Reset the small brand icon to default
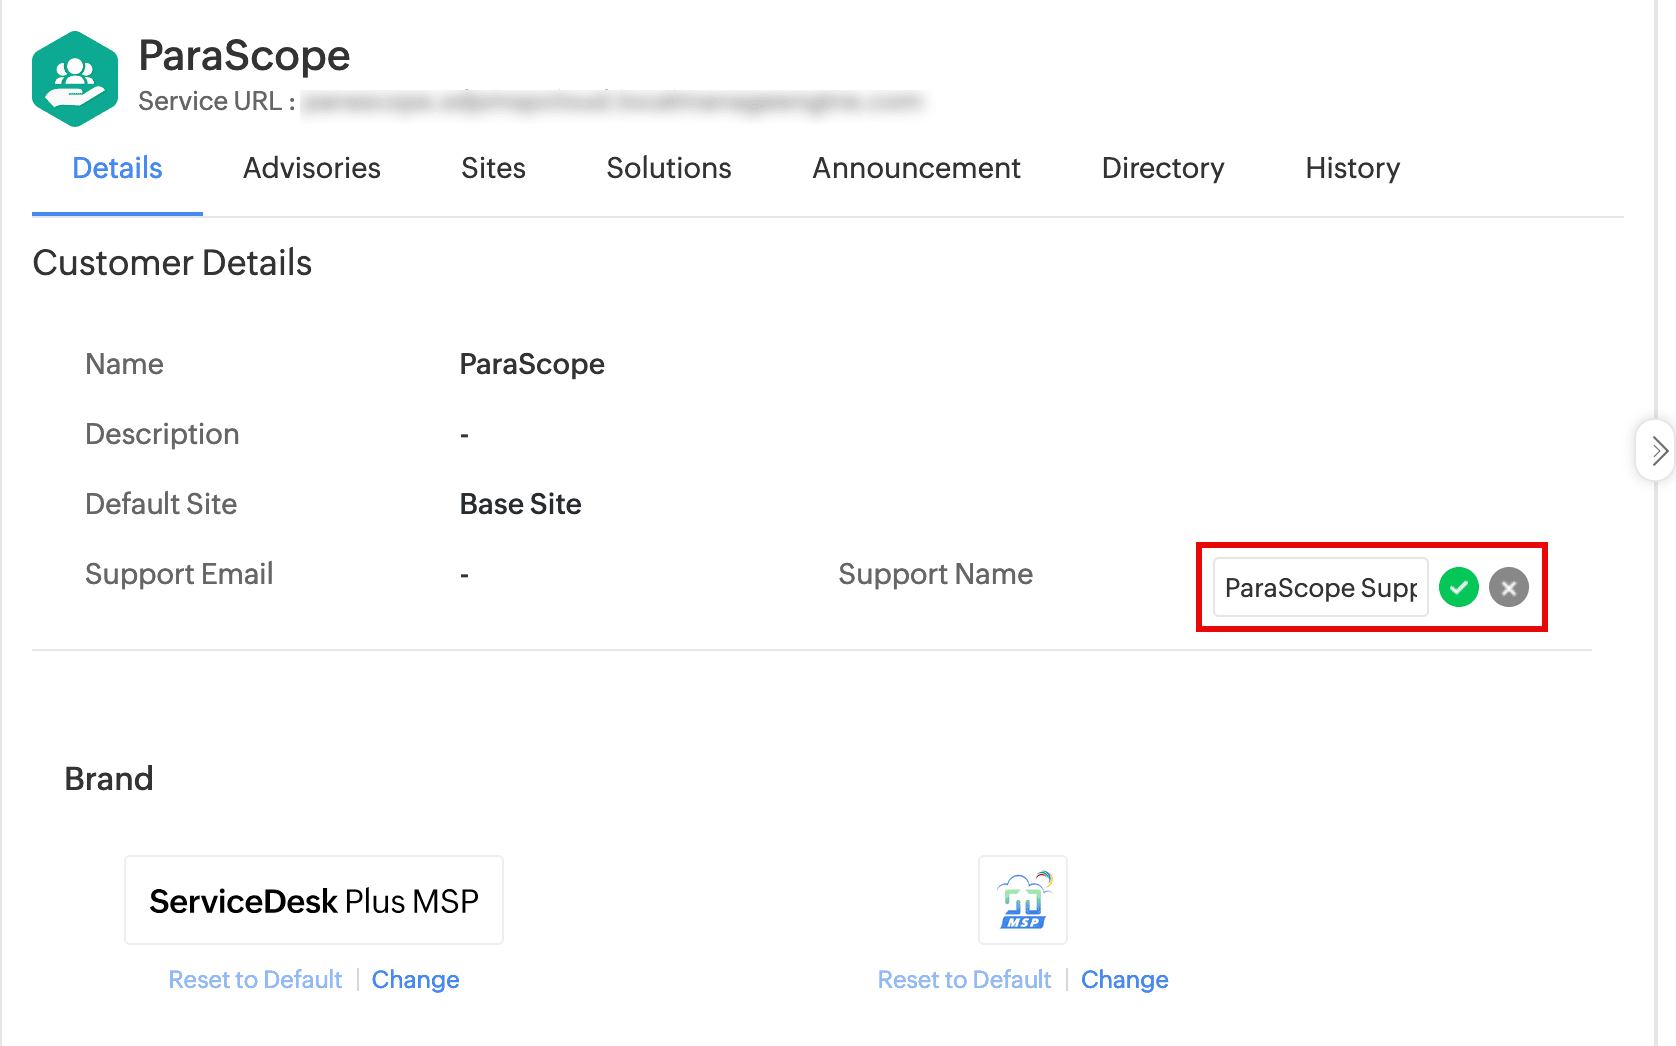This screenshot has width=1676, height=1046. coord(964,979)
